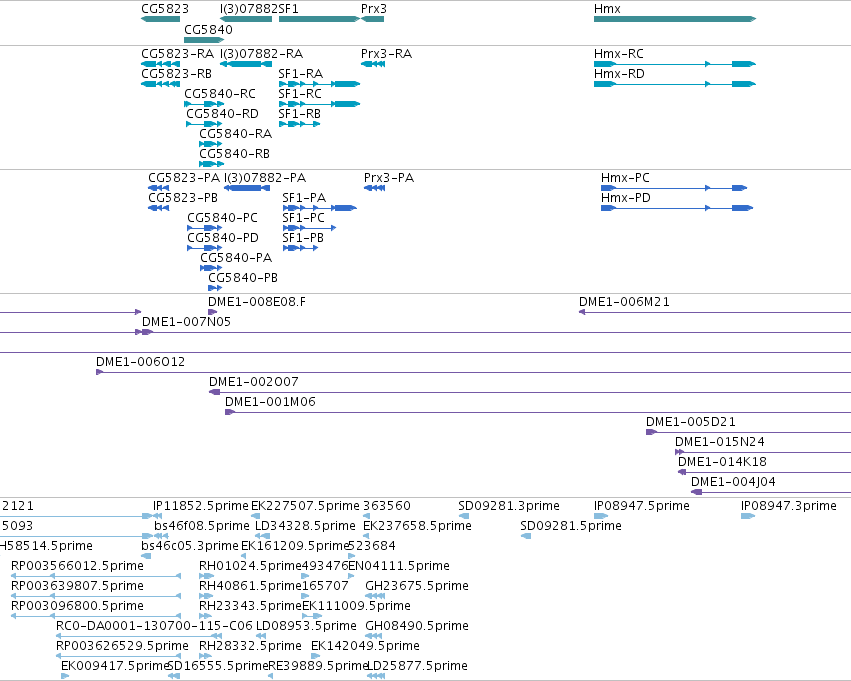Screen dimensions: 851x681
Task: Select the RP003096800.5prime EST label
Action: click(77, 607)
